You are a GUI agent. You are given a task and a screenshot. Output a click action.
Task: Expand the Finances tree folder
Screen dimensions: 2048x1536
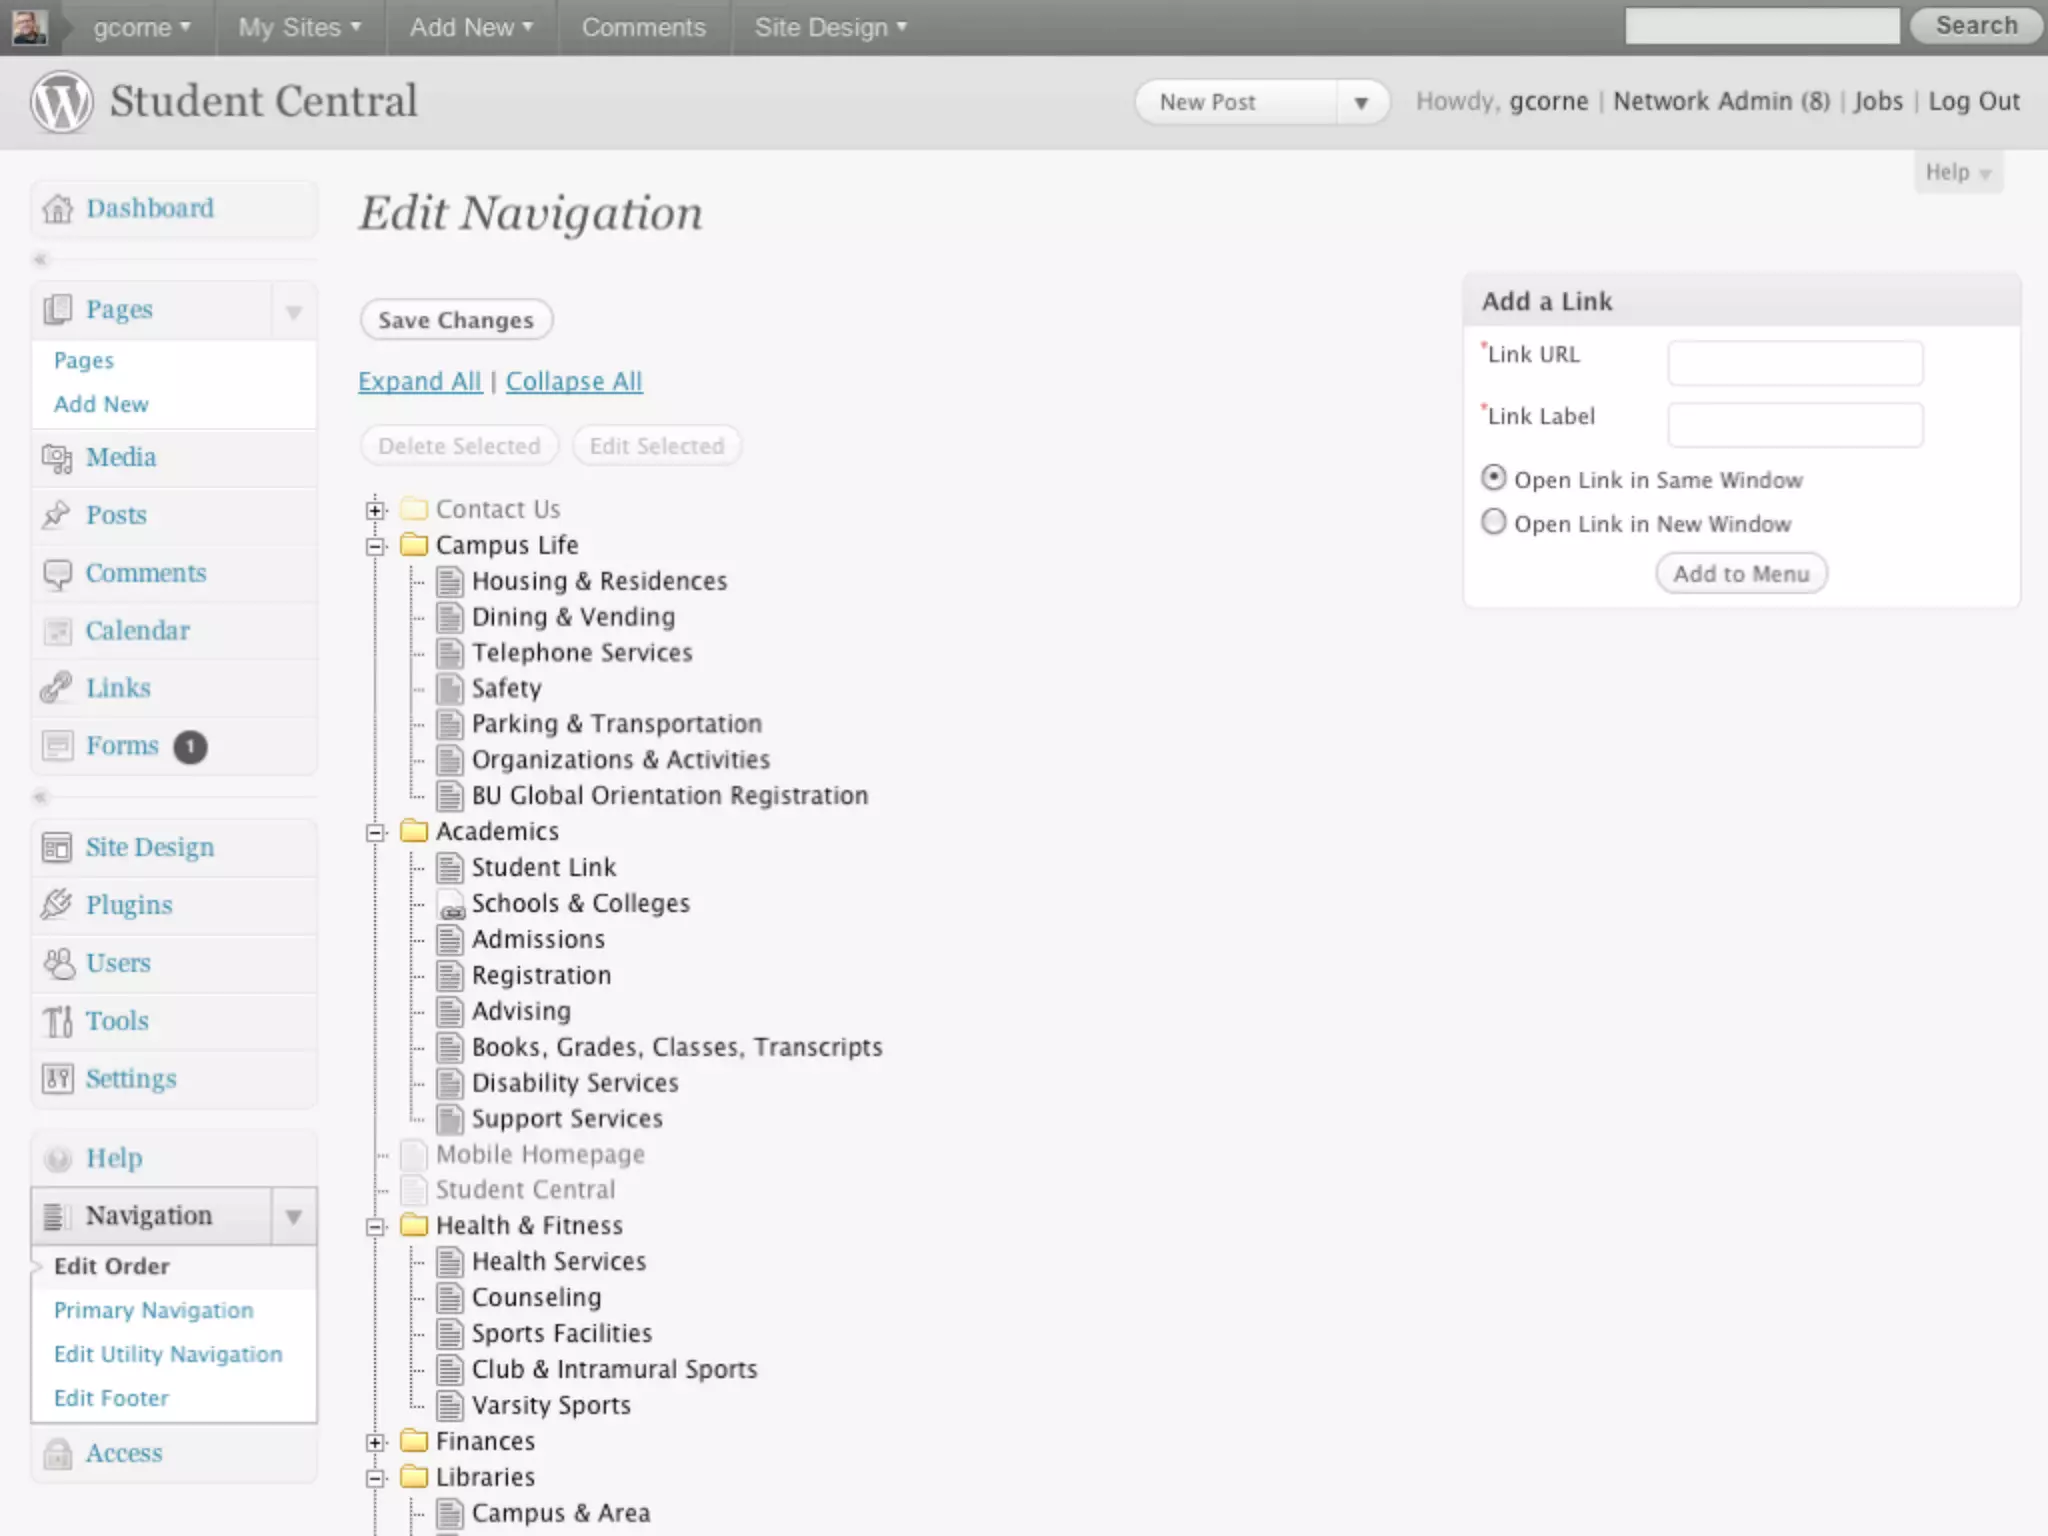tap(376, 1442)
